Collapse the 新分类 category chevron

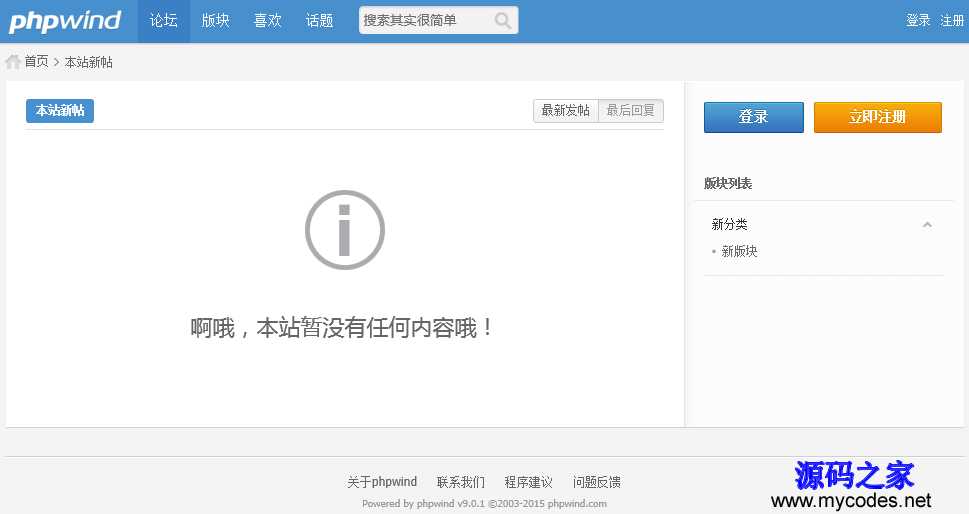tap(927, 224)
